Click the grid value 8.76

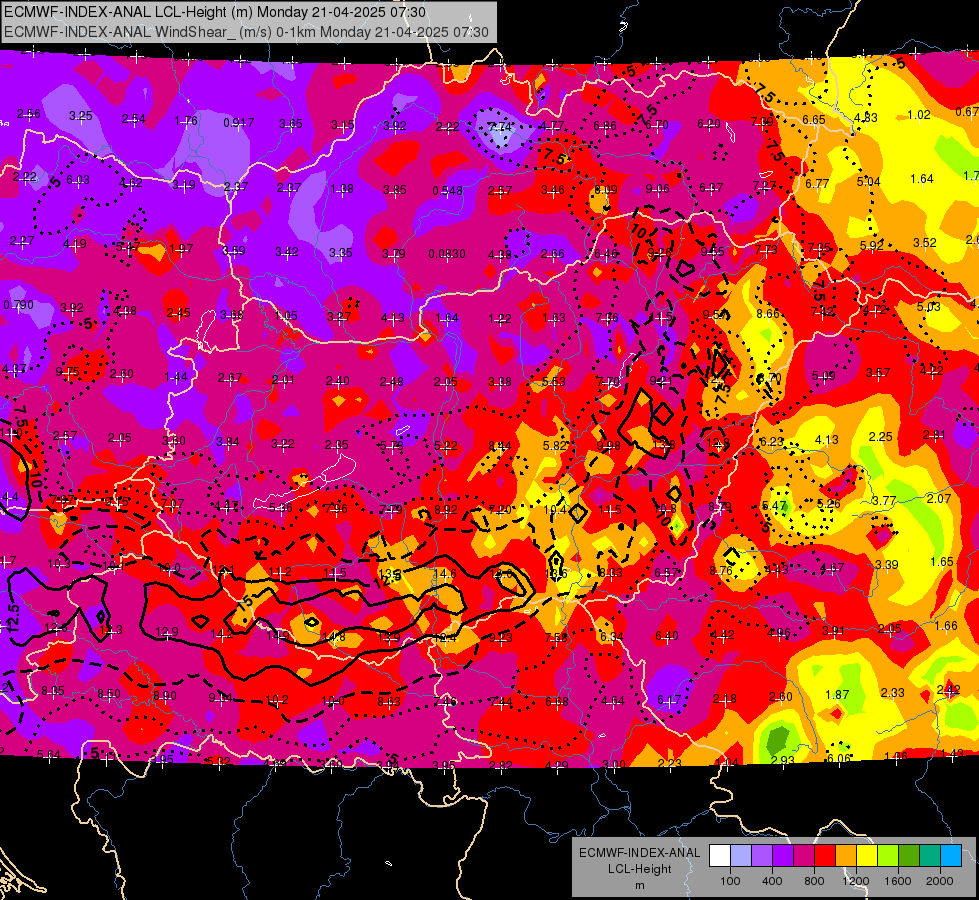click(x=721, y=570)
